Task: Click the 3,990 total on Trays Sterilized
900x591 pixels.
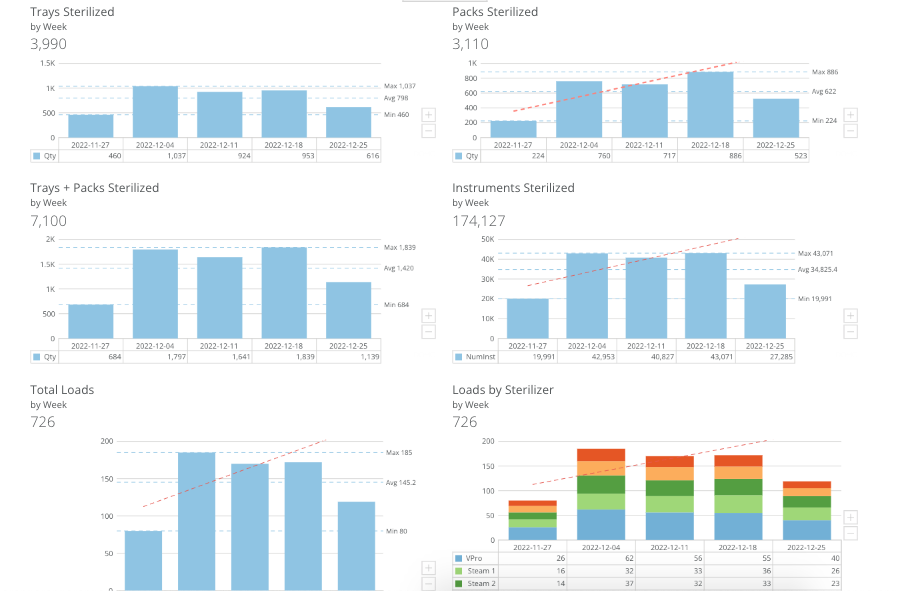Action: point(48,44)
